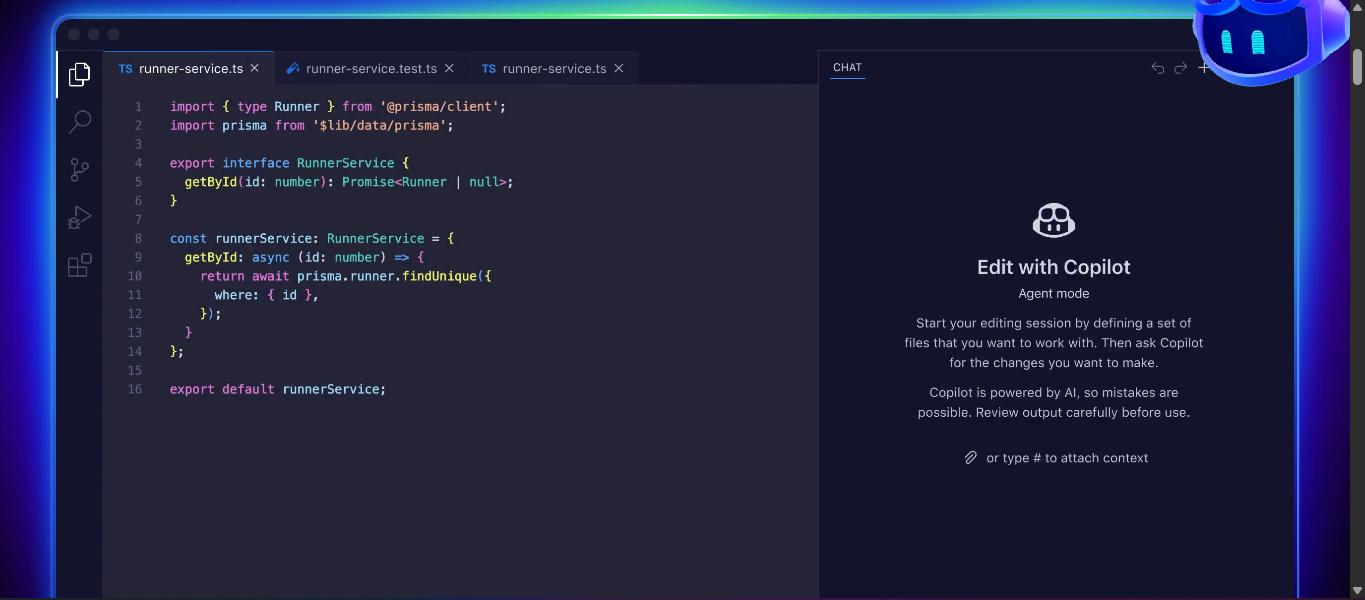Click the 'or type # to attach context' text
This screenshot has height=600, width=1365.
1067,458
